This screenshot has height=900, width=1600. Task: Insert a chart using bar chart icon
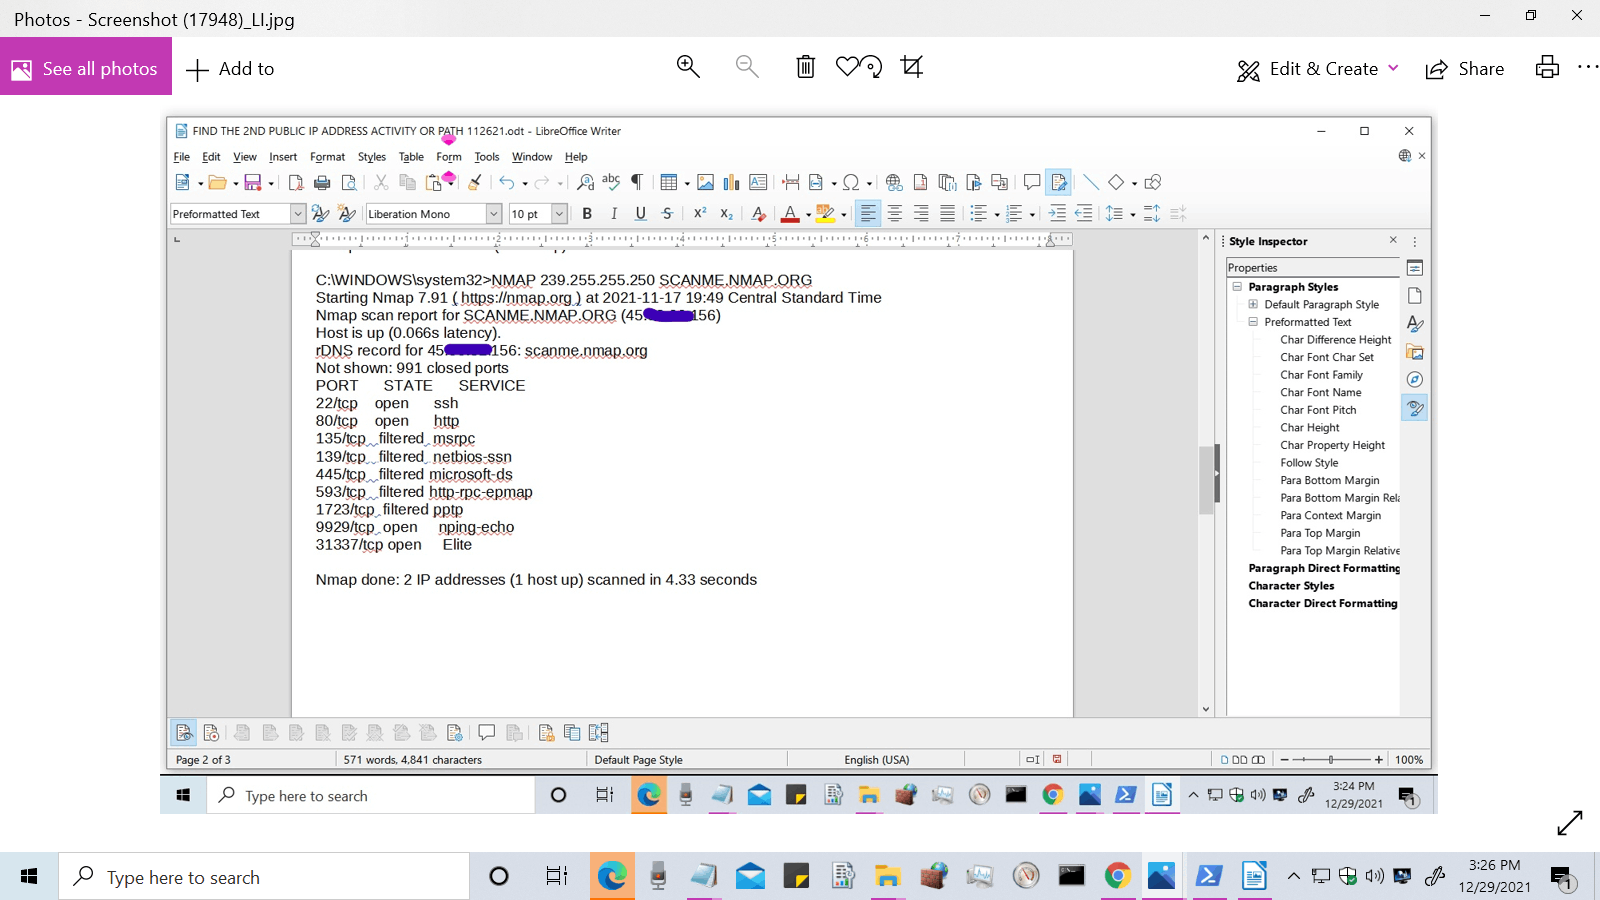tap(731, 182)
